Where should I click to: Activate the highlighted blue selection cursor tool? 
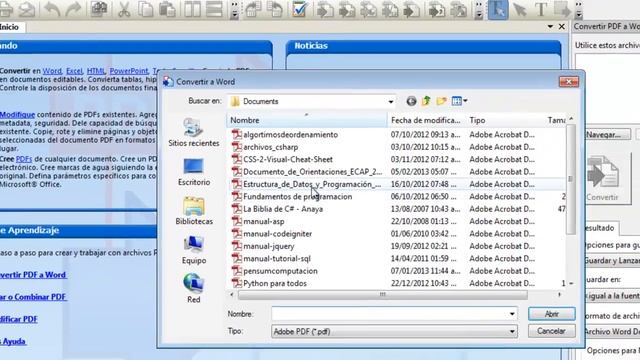pos(498,9)
